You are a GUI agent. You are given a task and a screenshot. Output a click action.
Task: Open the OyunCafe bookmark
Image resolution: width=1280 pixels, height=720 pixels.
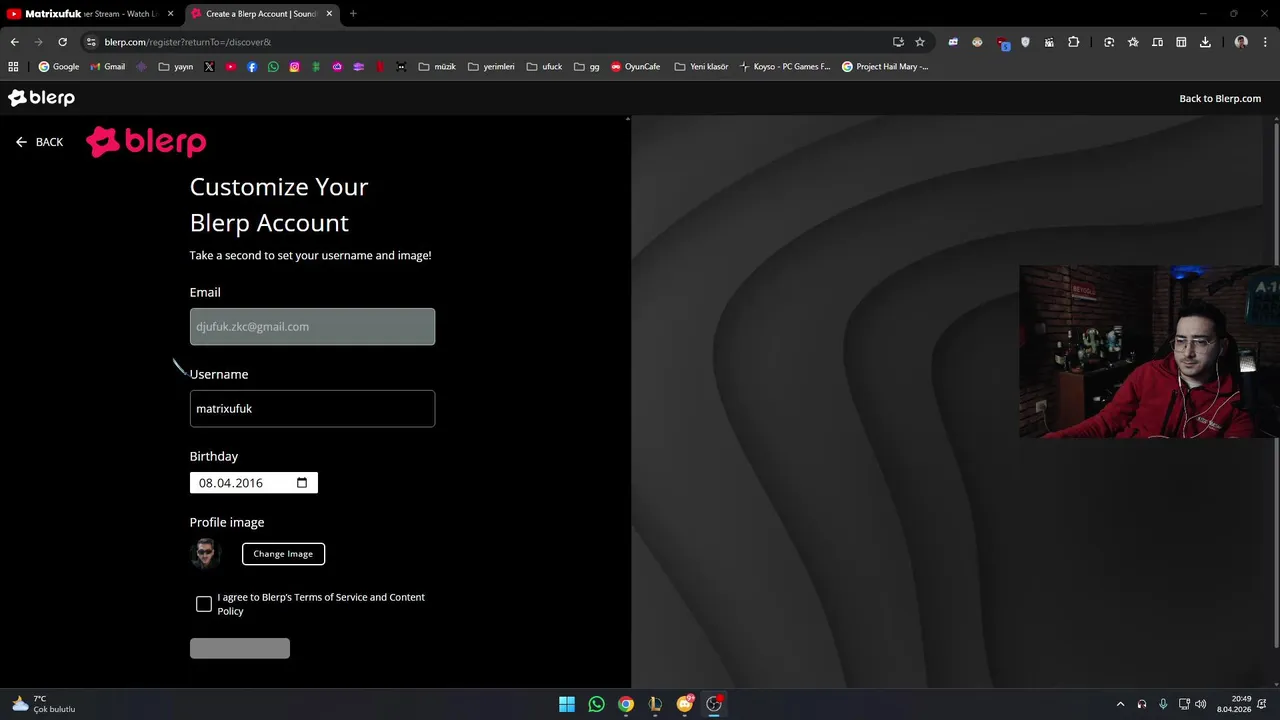click(x=636, y=67)
